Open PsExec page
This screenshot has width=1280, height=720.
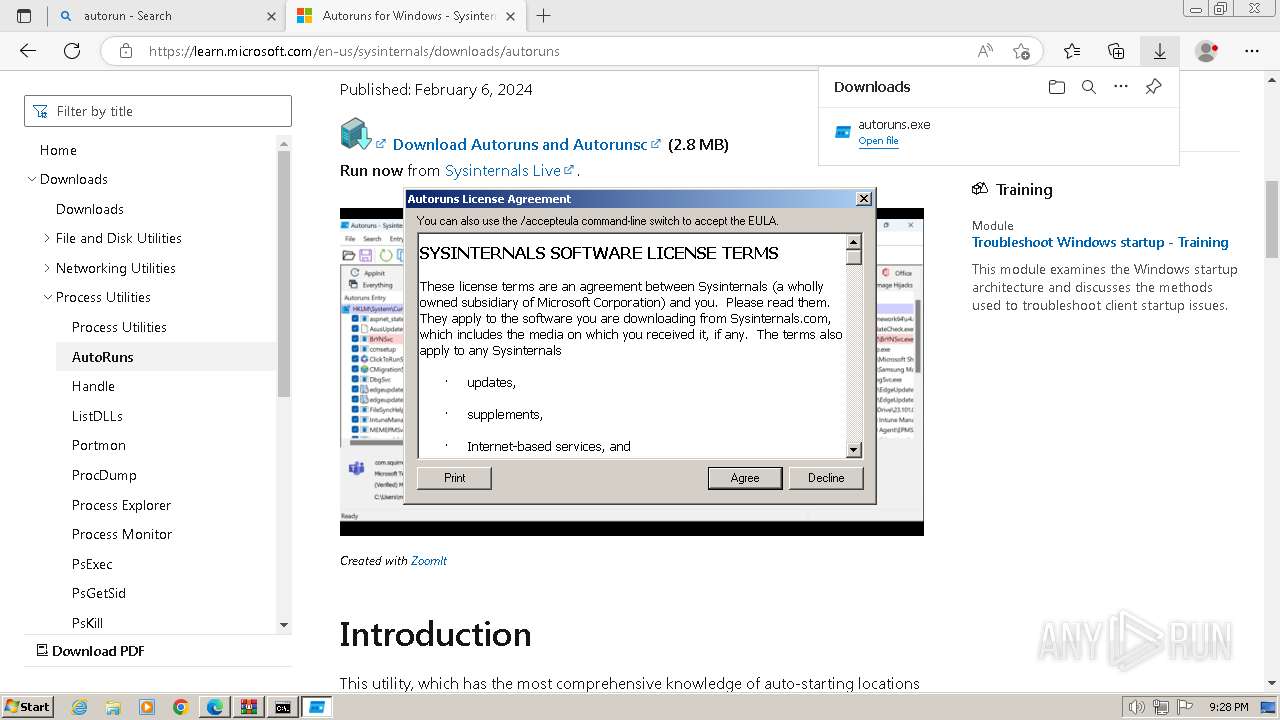(92, 564)
